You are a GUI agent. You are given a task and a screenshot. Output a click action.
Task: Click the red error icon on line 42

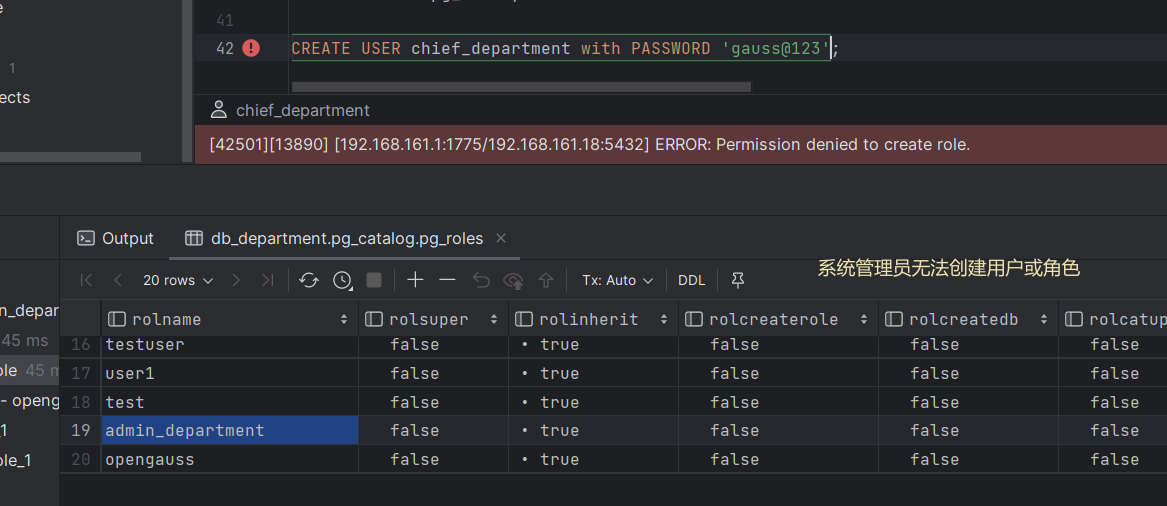251,48
